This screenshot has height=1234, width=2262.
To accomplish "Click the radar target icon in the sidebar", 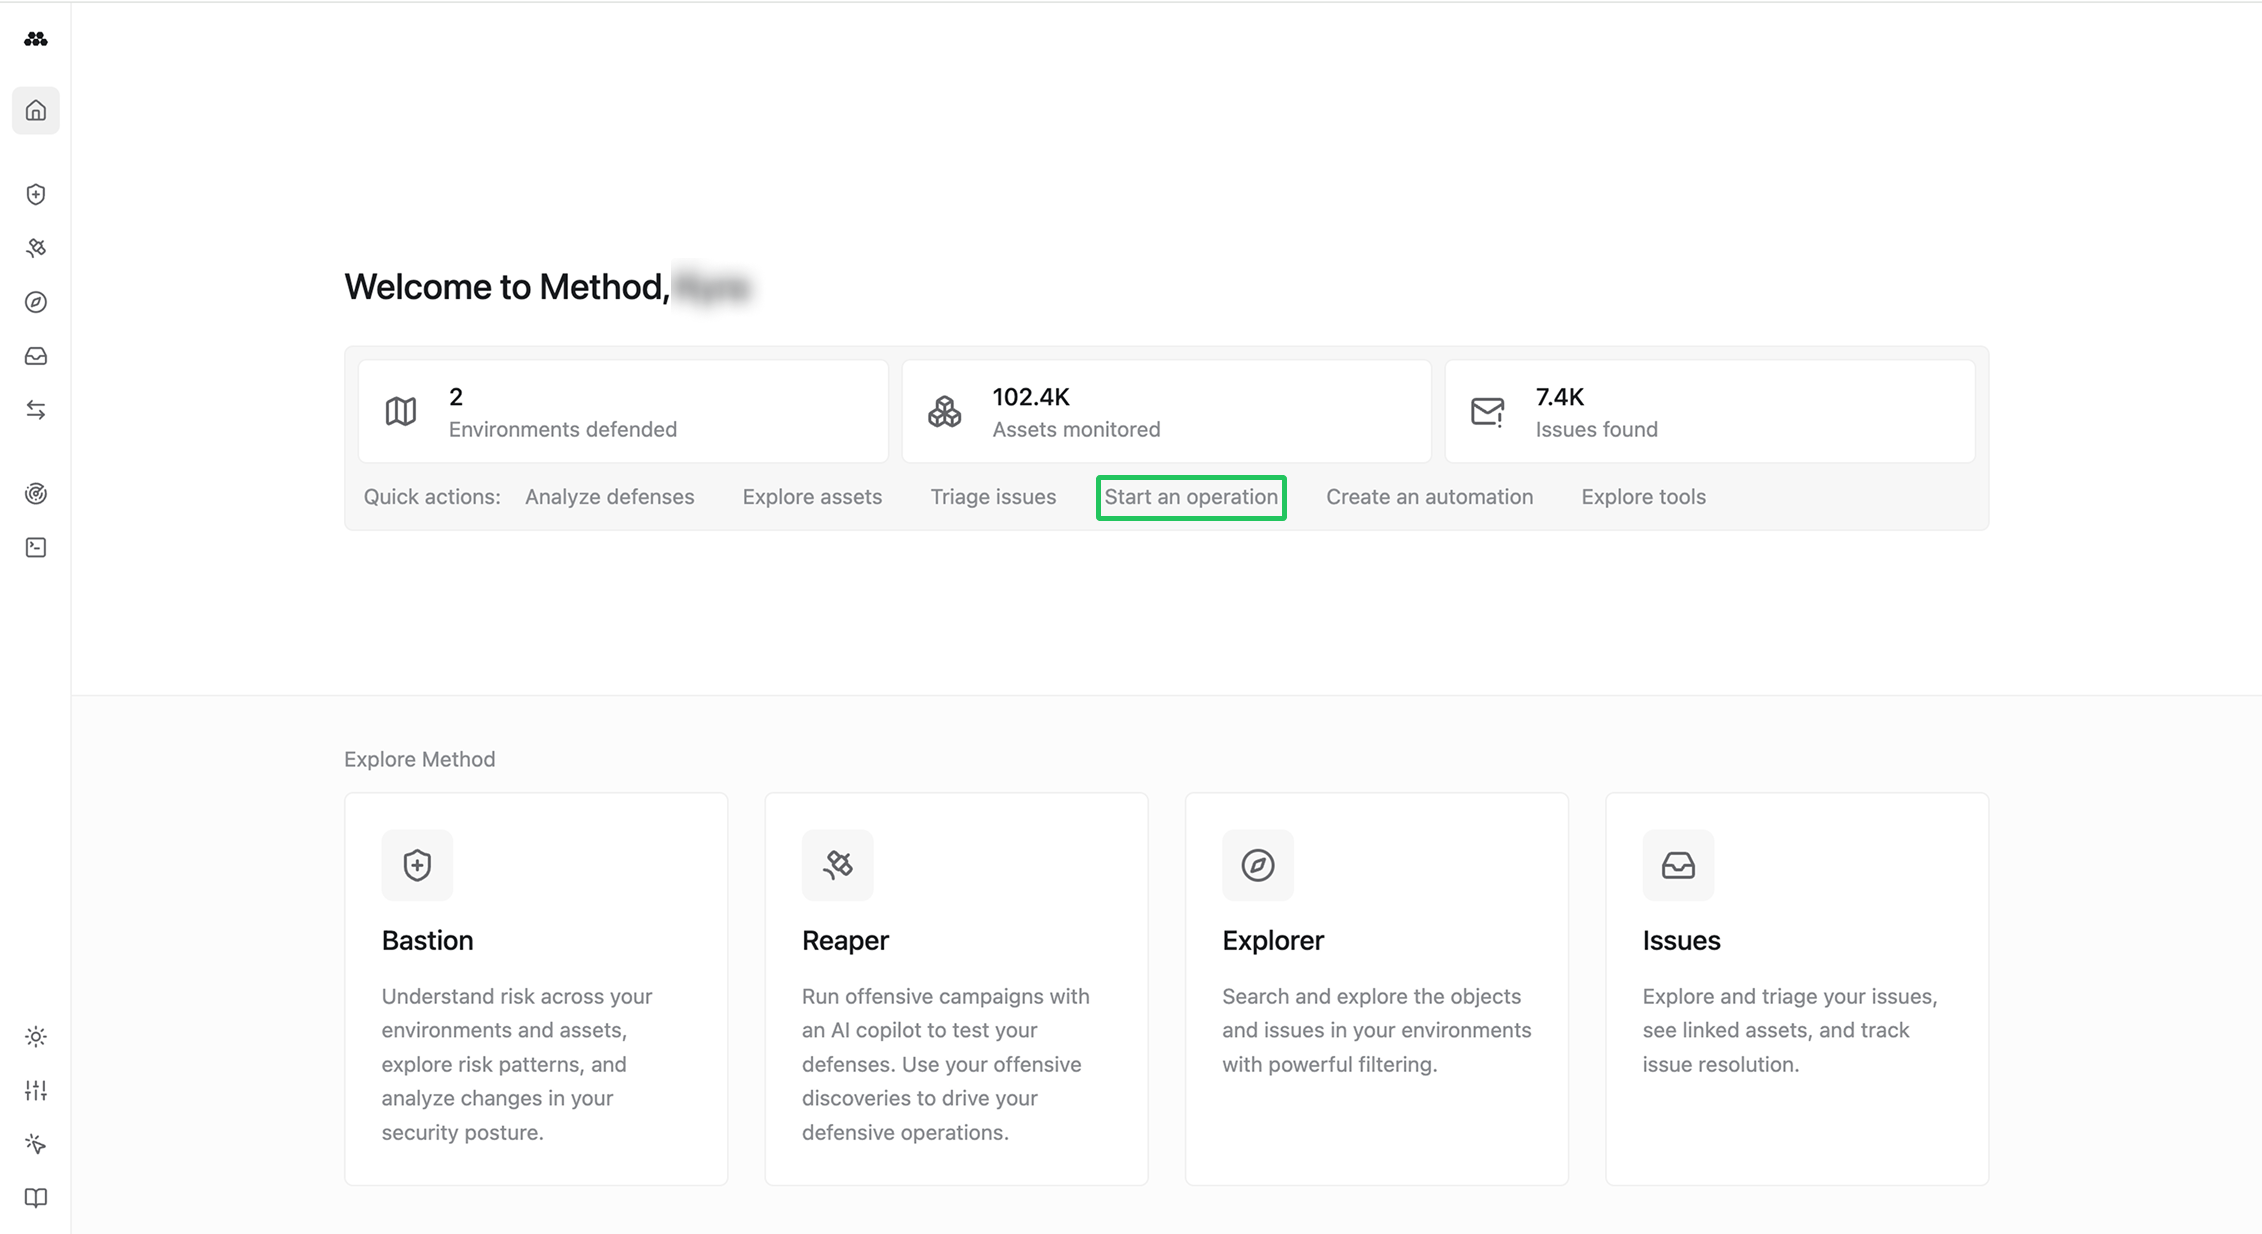I will [36, 493].
